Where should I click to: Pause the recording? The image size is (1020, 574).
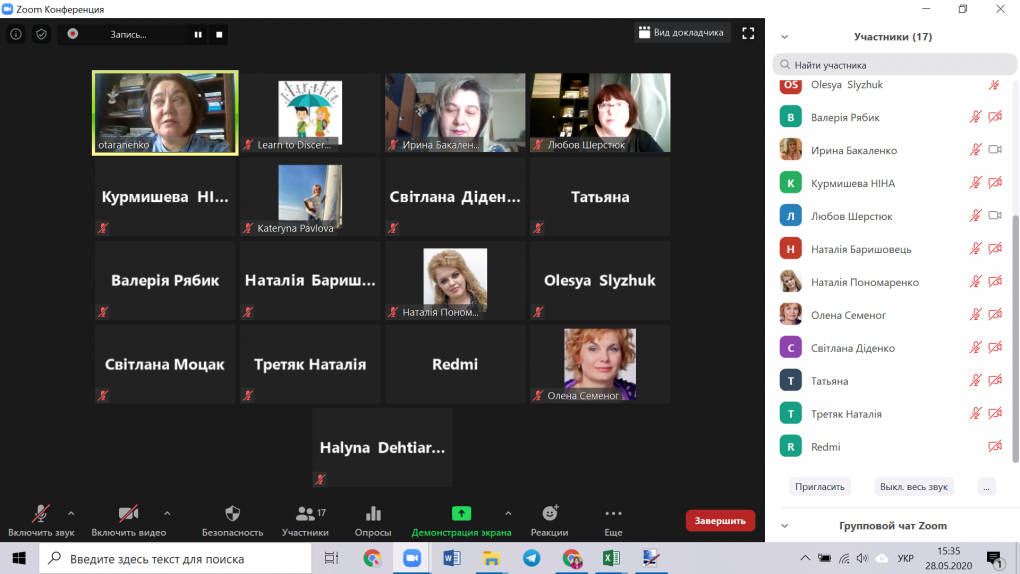coord(198,34)
